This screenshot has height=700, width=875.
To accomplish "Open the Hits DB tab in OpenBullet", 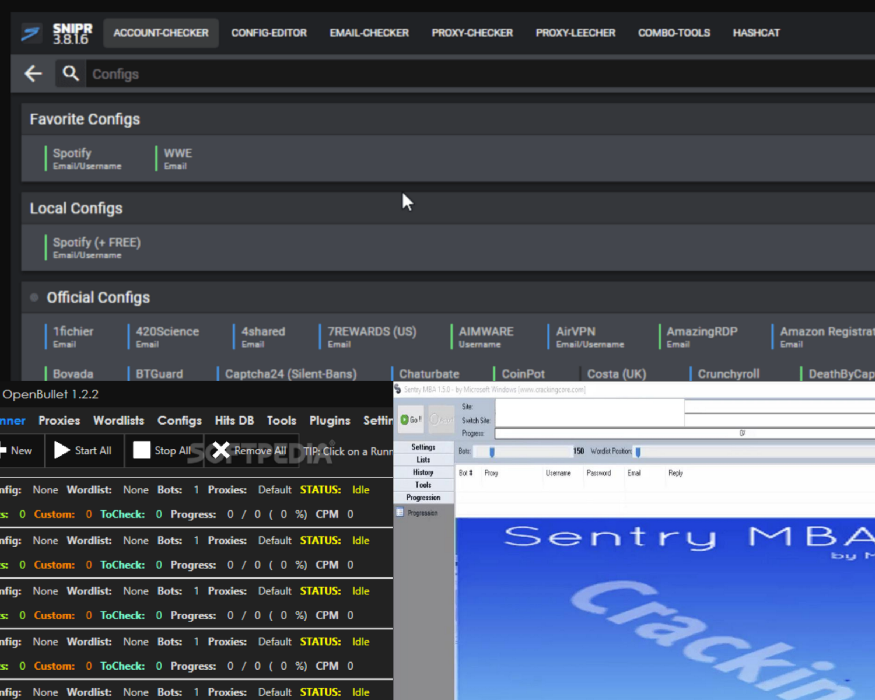I will tap(233, 421).
